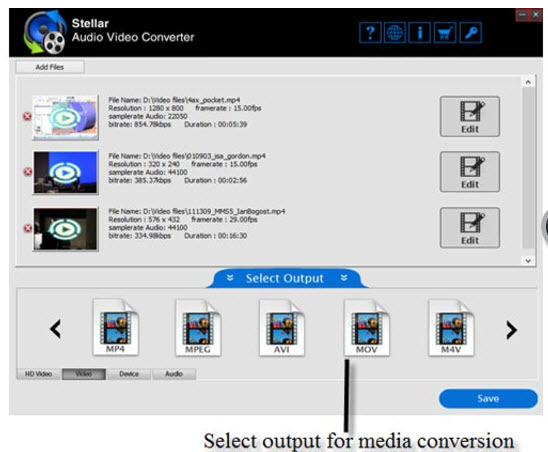Remove 4ax_pocket.mp4 with red X

27,116
